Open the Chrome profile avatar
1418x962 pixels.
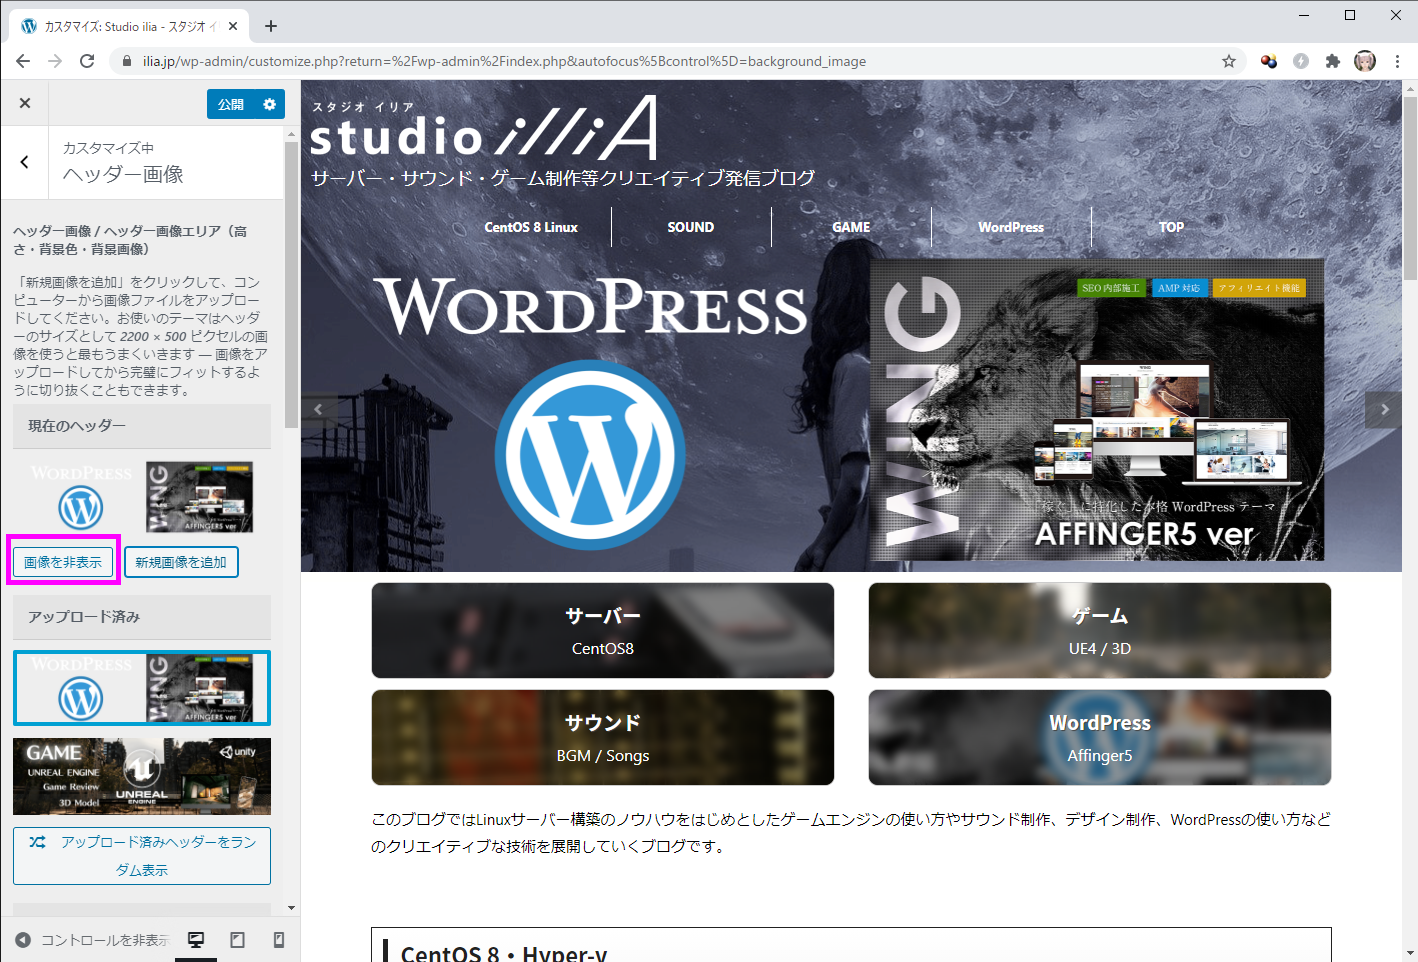1365,61
